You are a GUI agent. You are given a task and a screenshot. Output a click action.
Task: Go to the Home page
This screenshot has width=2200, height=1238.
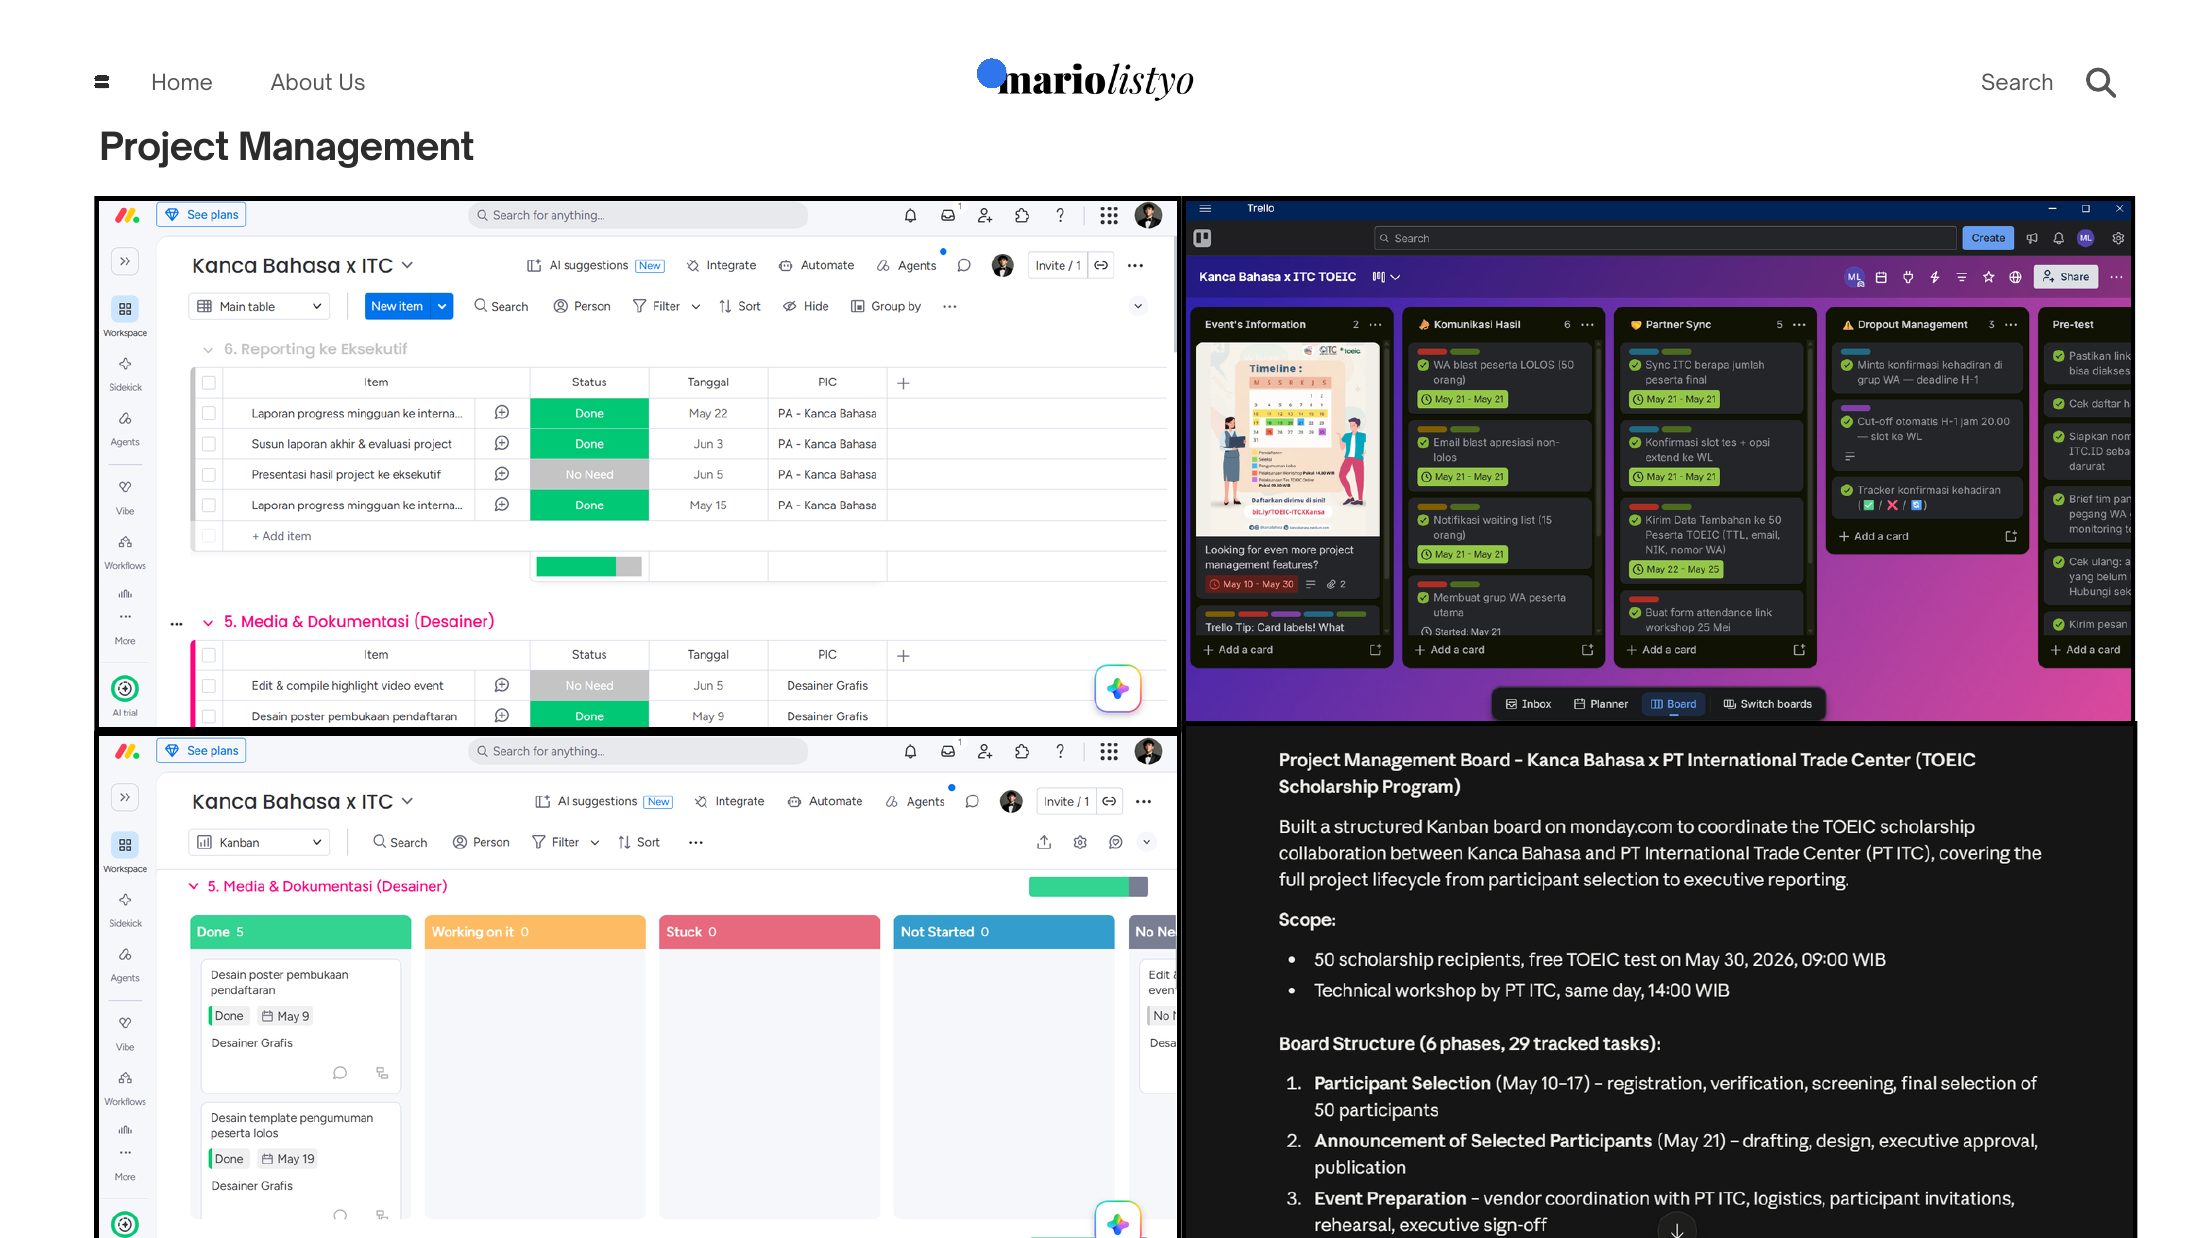pos(182,82)
